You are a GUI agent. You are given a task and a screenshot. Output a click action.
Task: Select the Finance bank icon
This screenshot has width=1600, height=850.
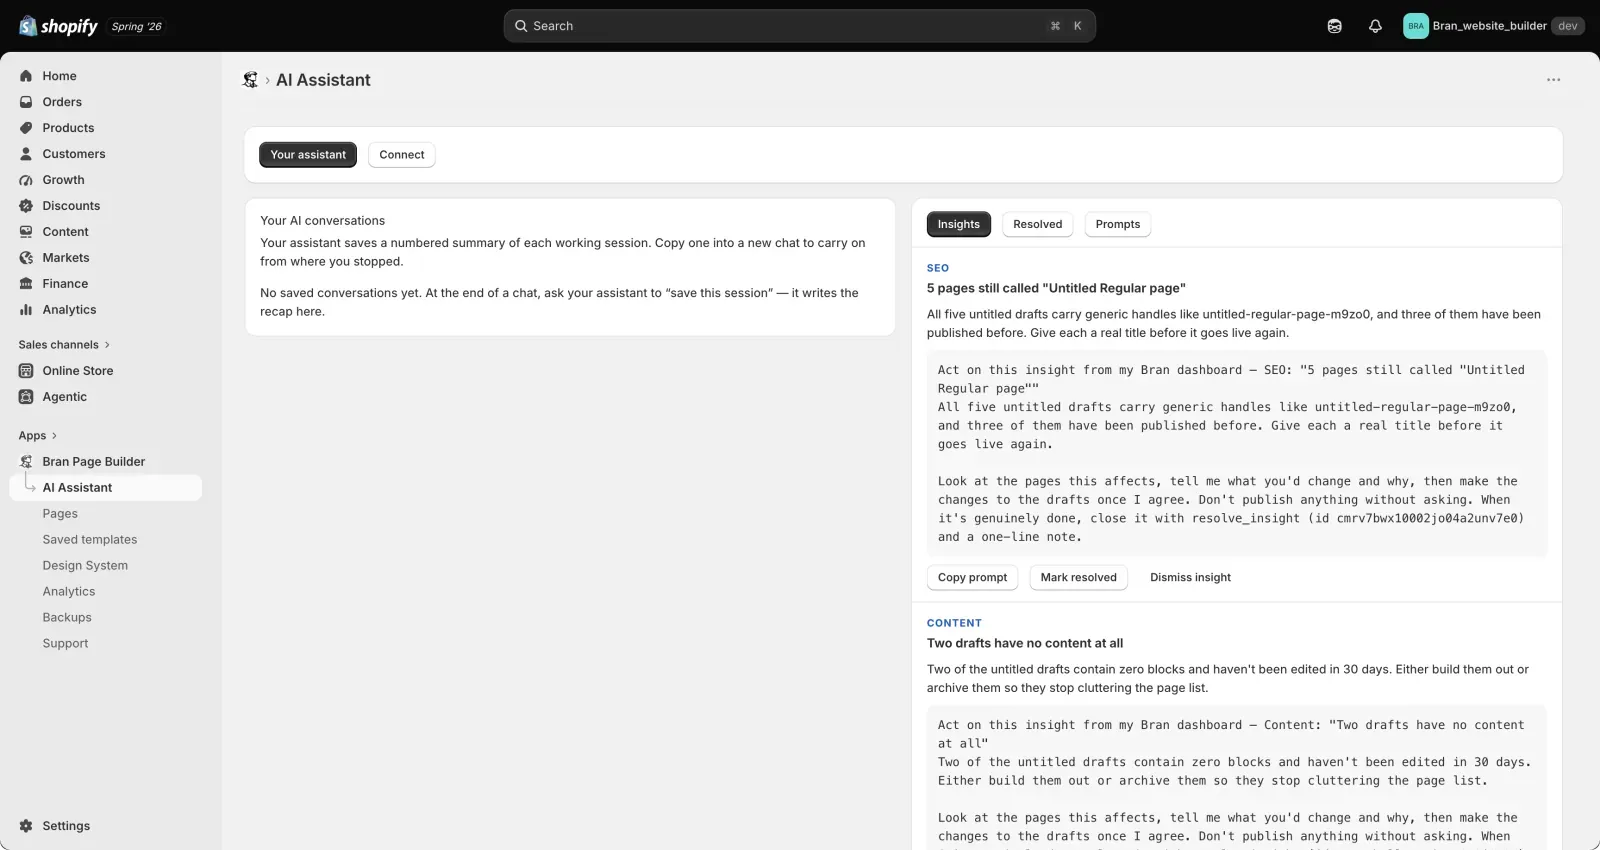(x=26, y=284)
